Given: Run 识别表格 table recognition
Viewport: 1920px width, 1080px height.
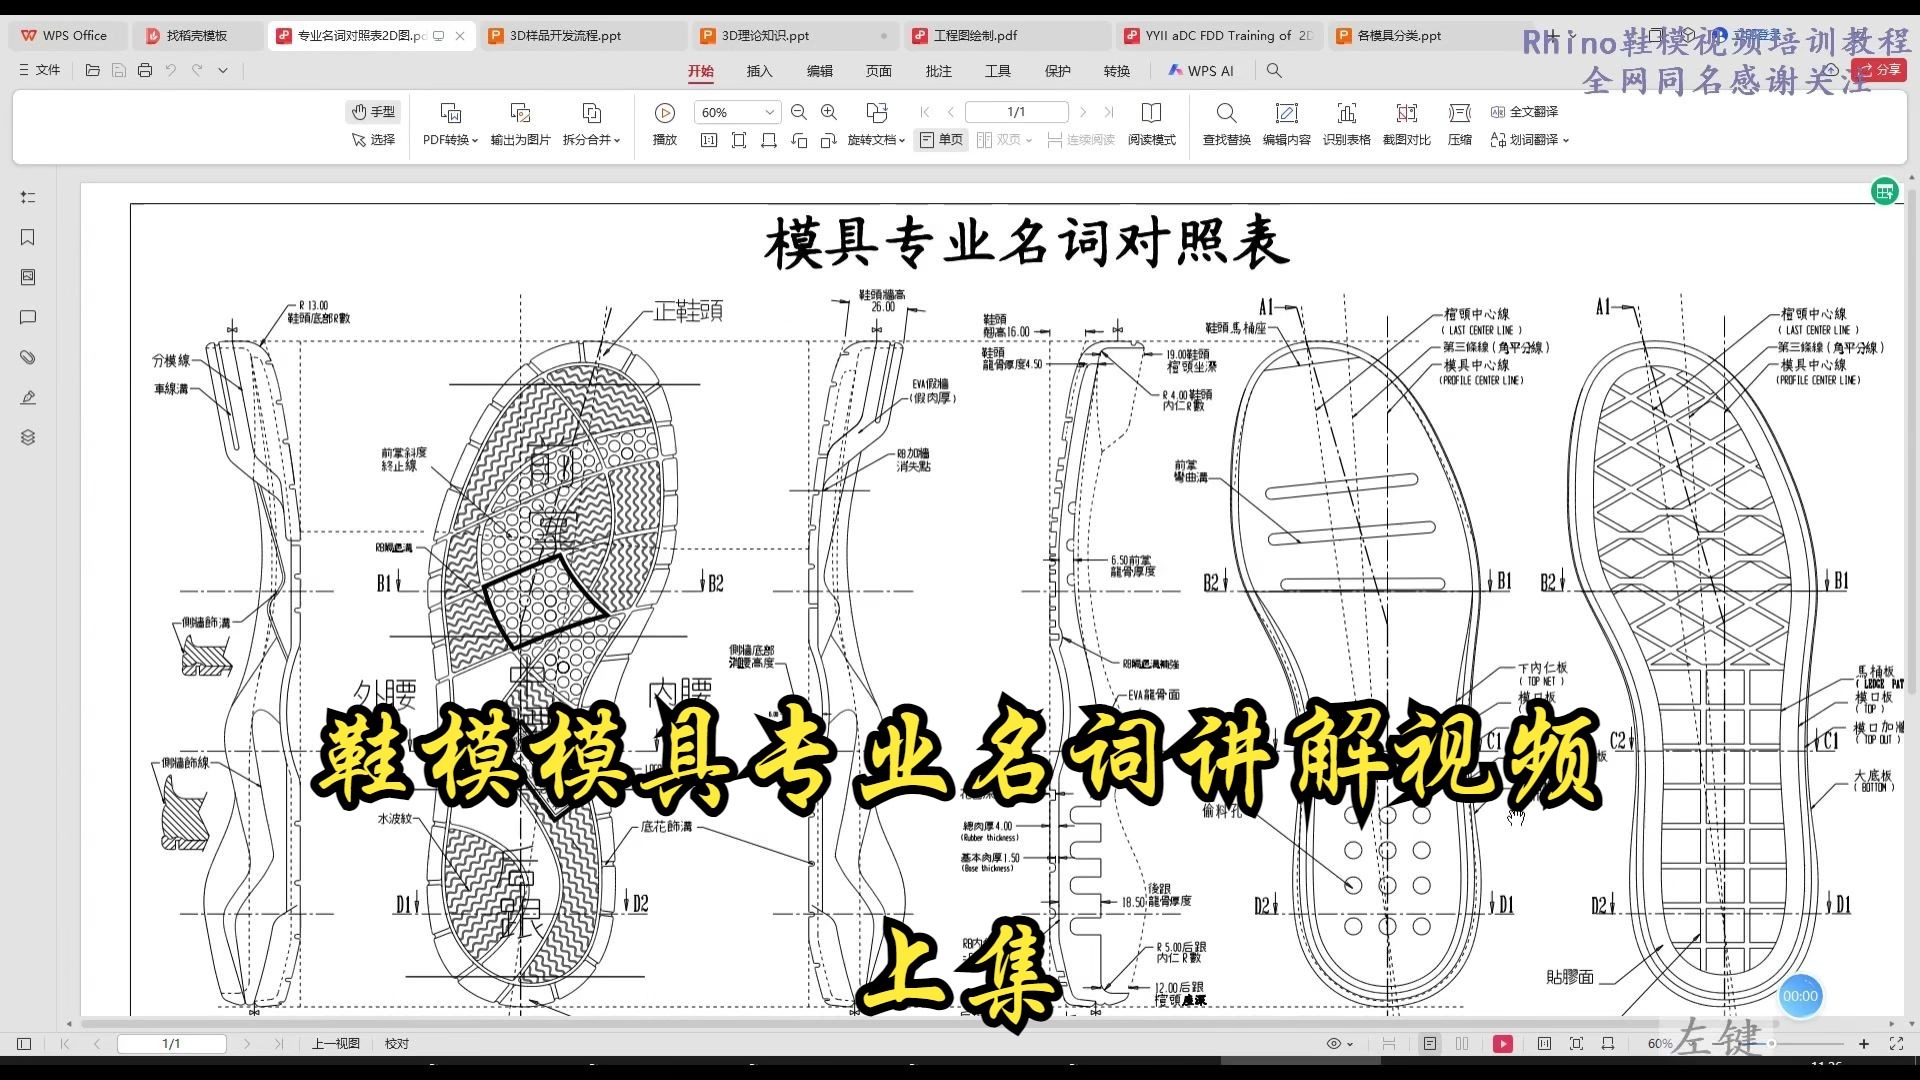Looking at the screenshot, I should click(x=1347, y=124).
